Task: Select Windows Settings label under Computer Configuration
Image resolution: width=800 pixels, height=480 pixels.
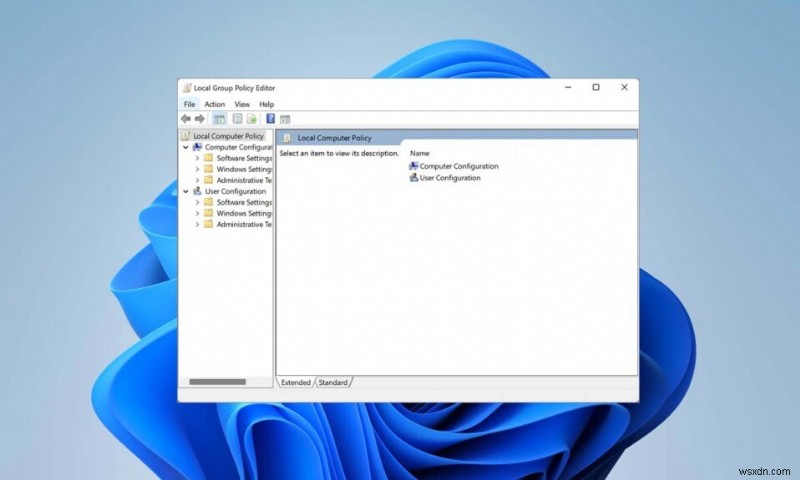Action: 244,169
